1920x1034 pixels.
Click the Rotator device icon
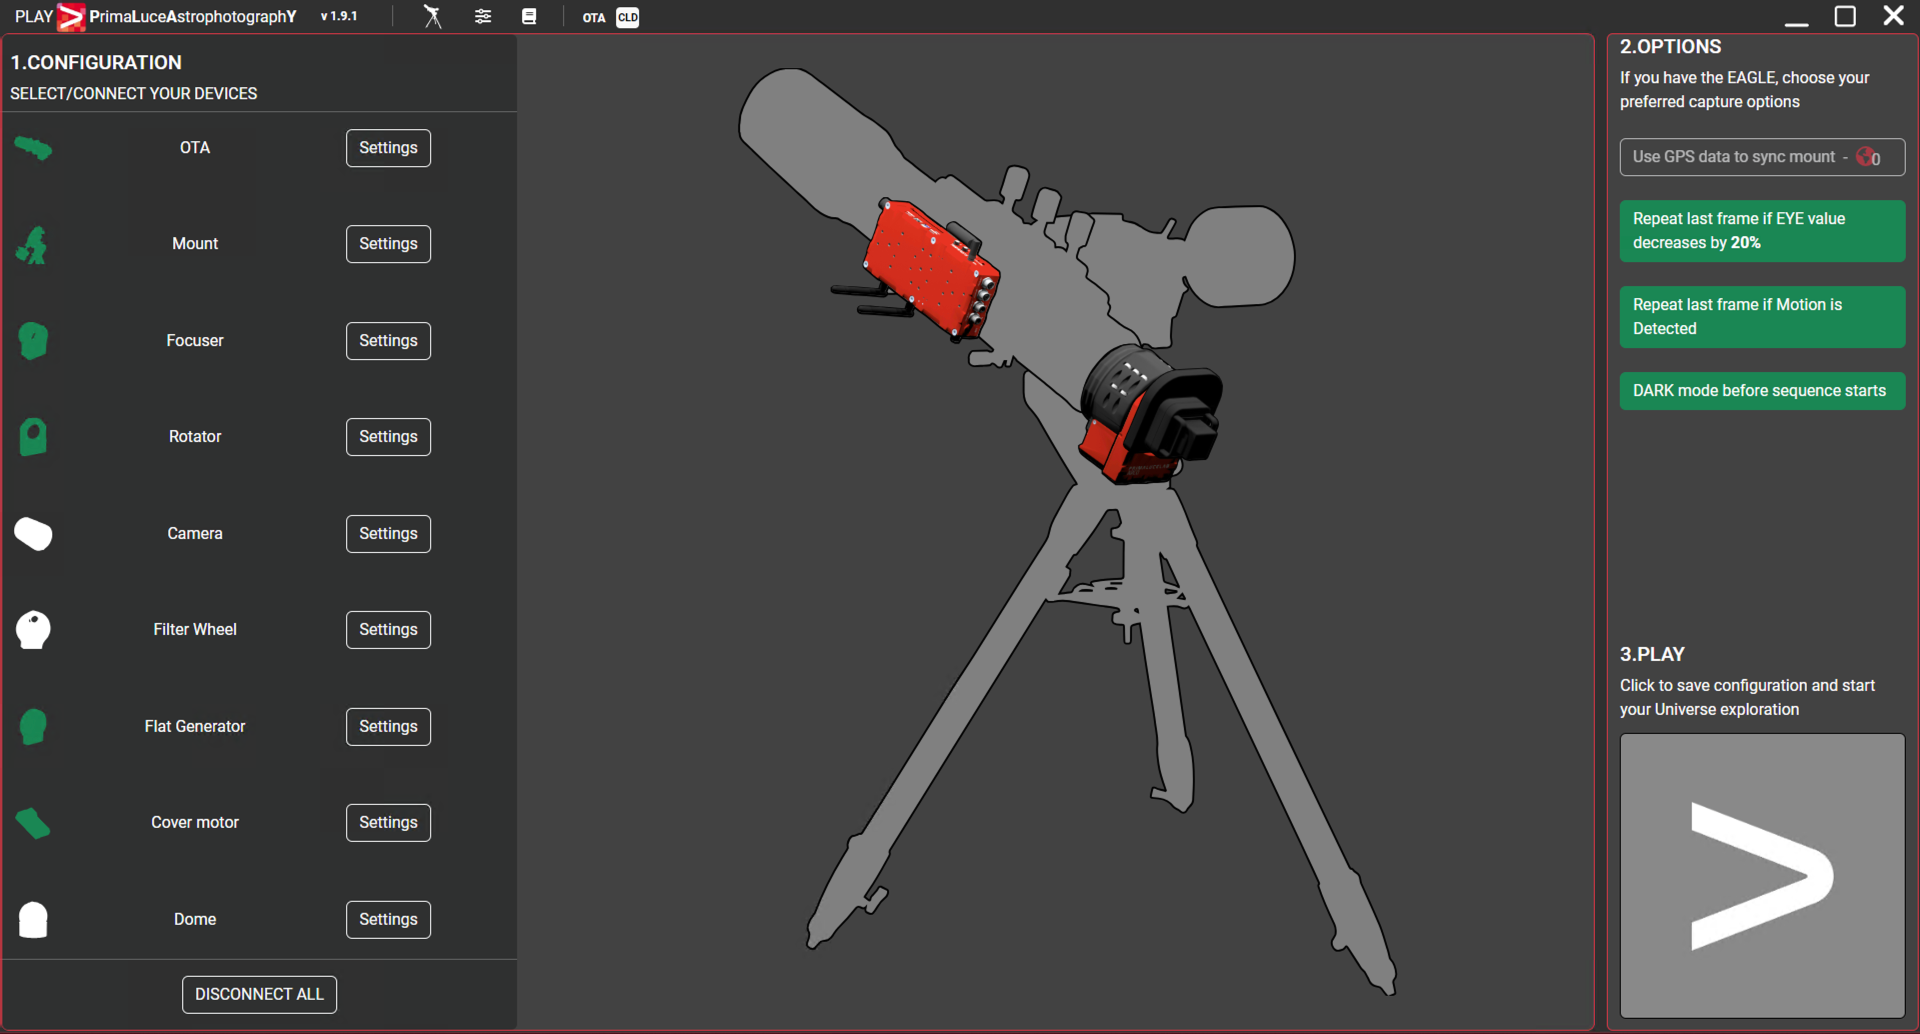point(33,437)
